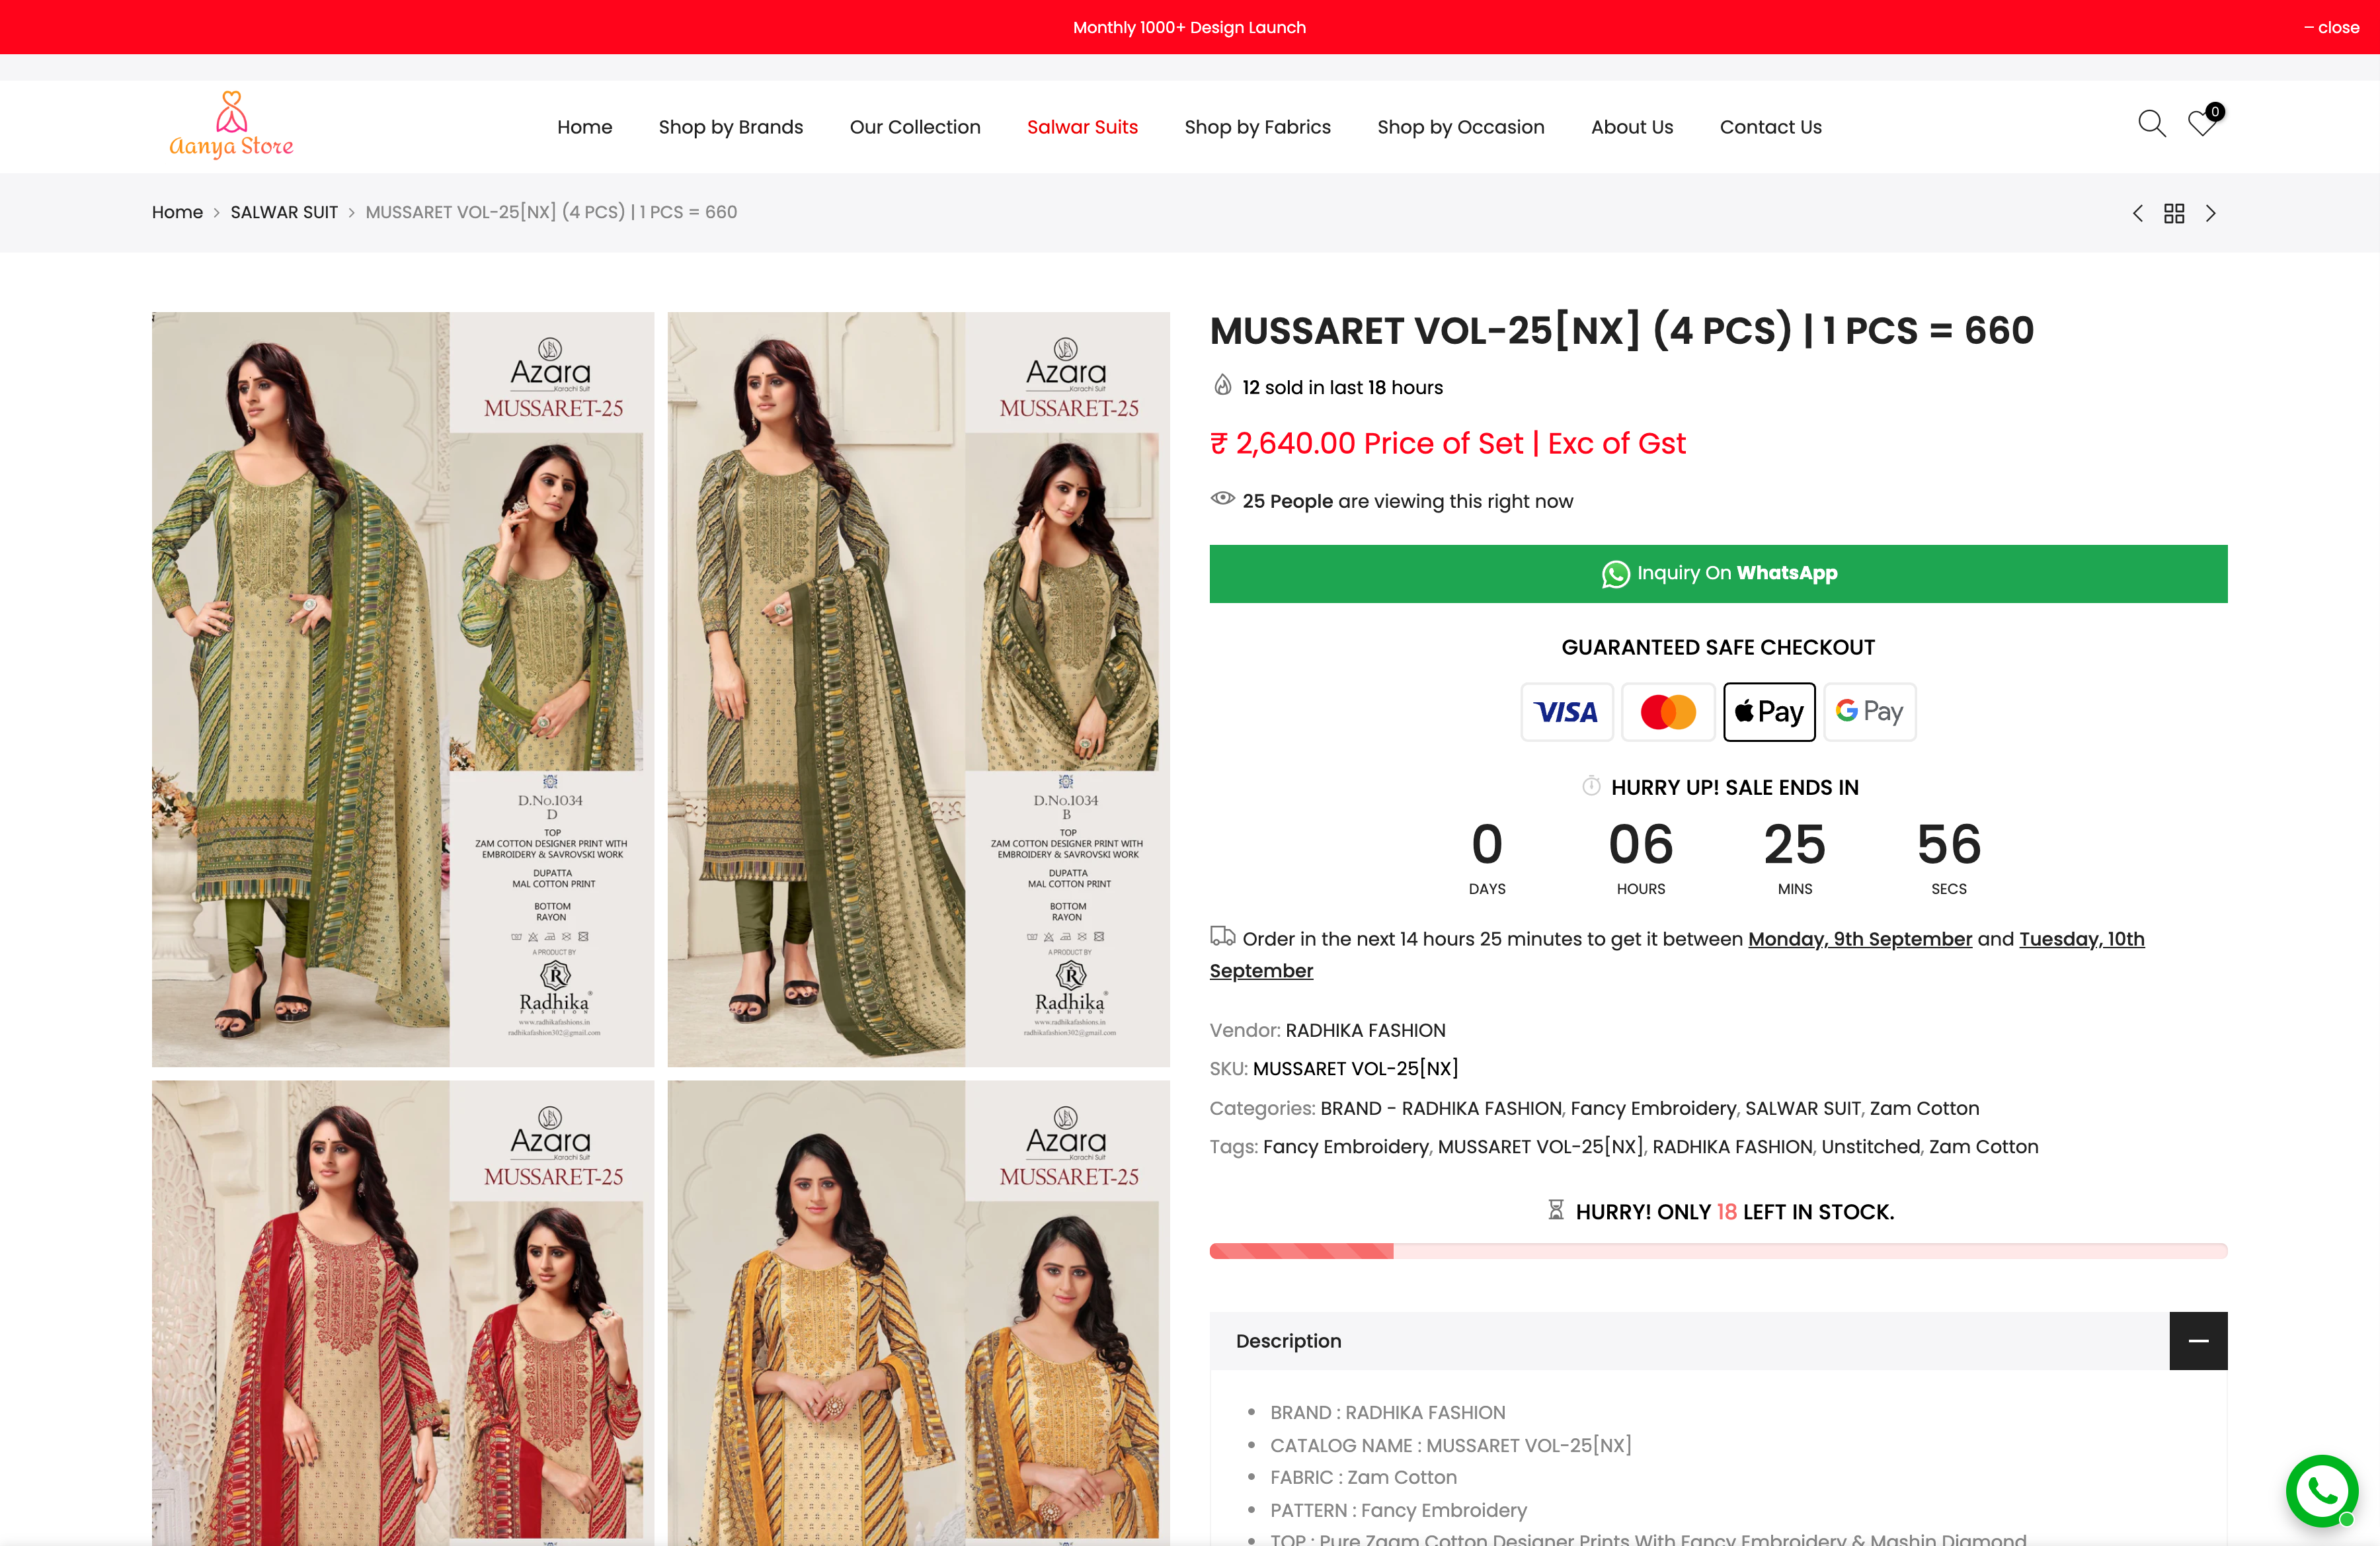Open the search icon
The width and height of the screenshot is (2380, 1546).
2152,124
